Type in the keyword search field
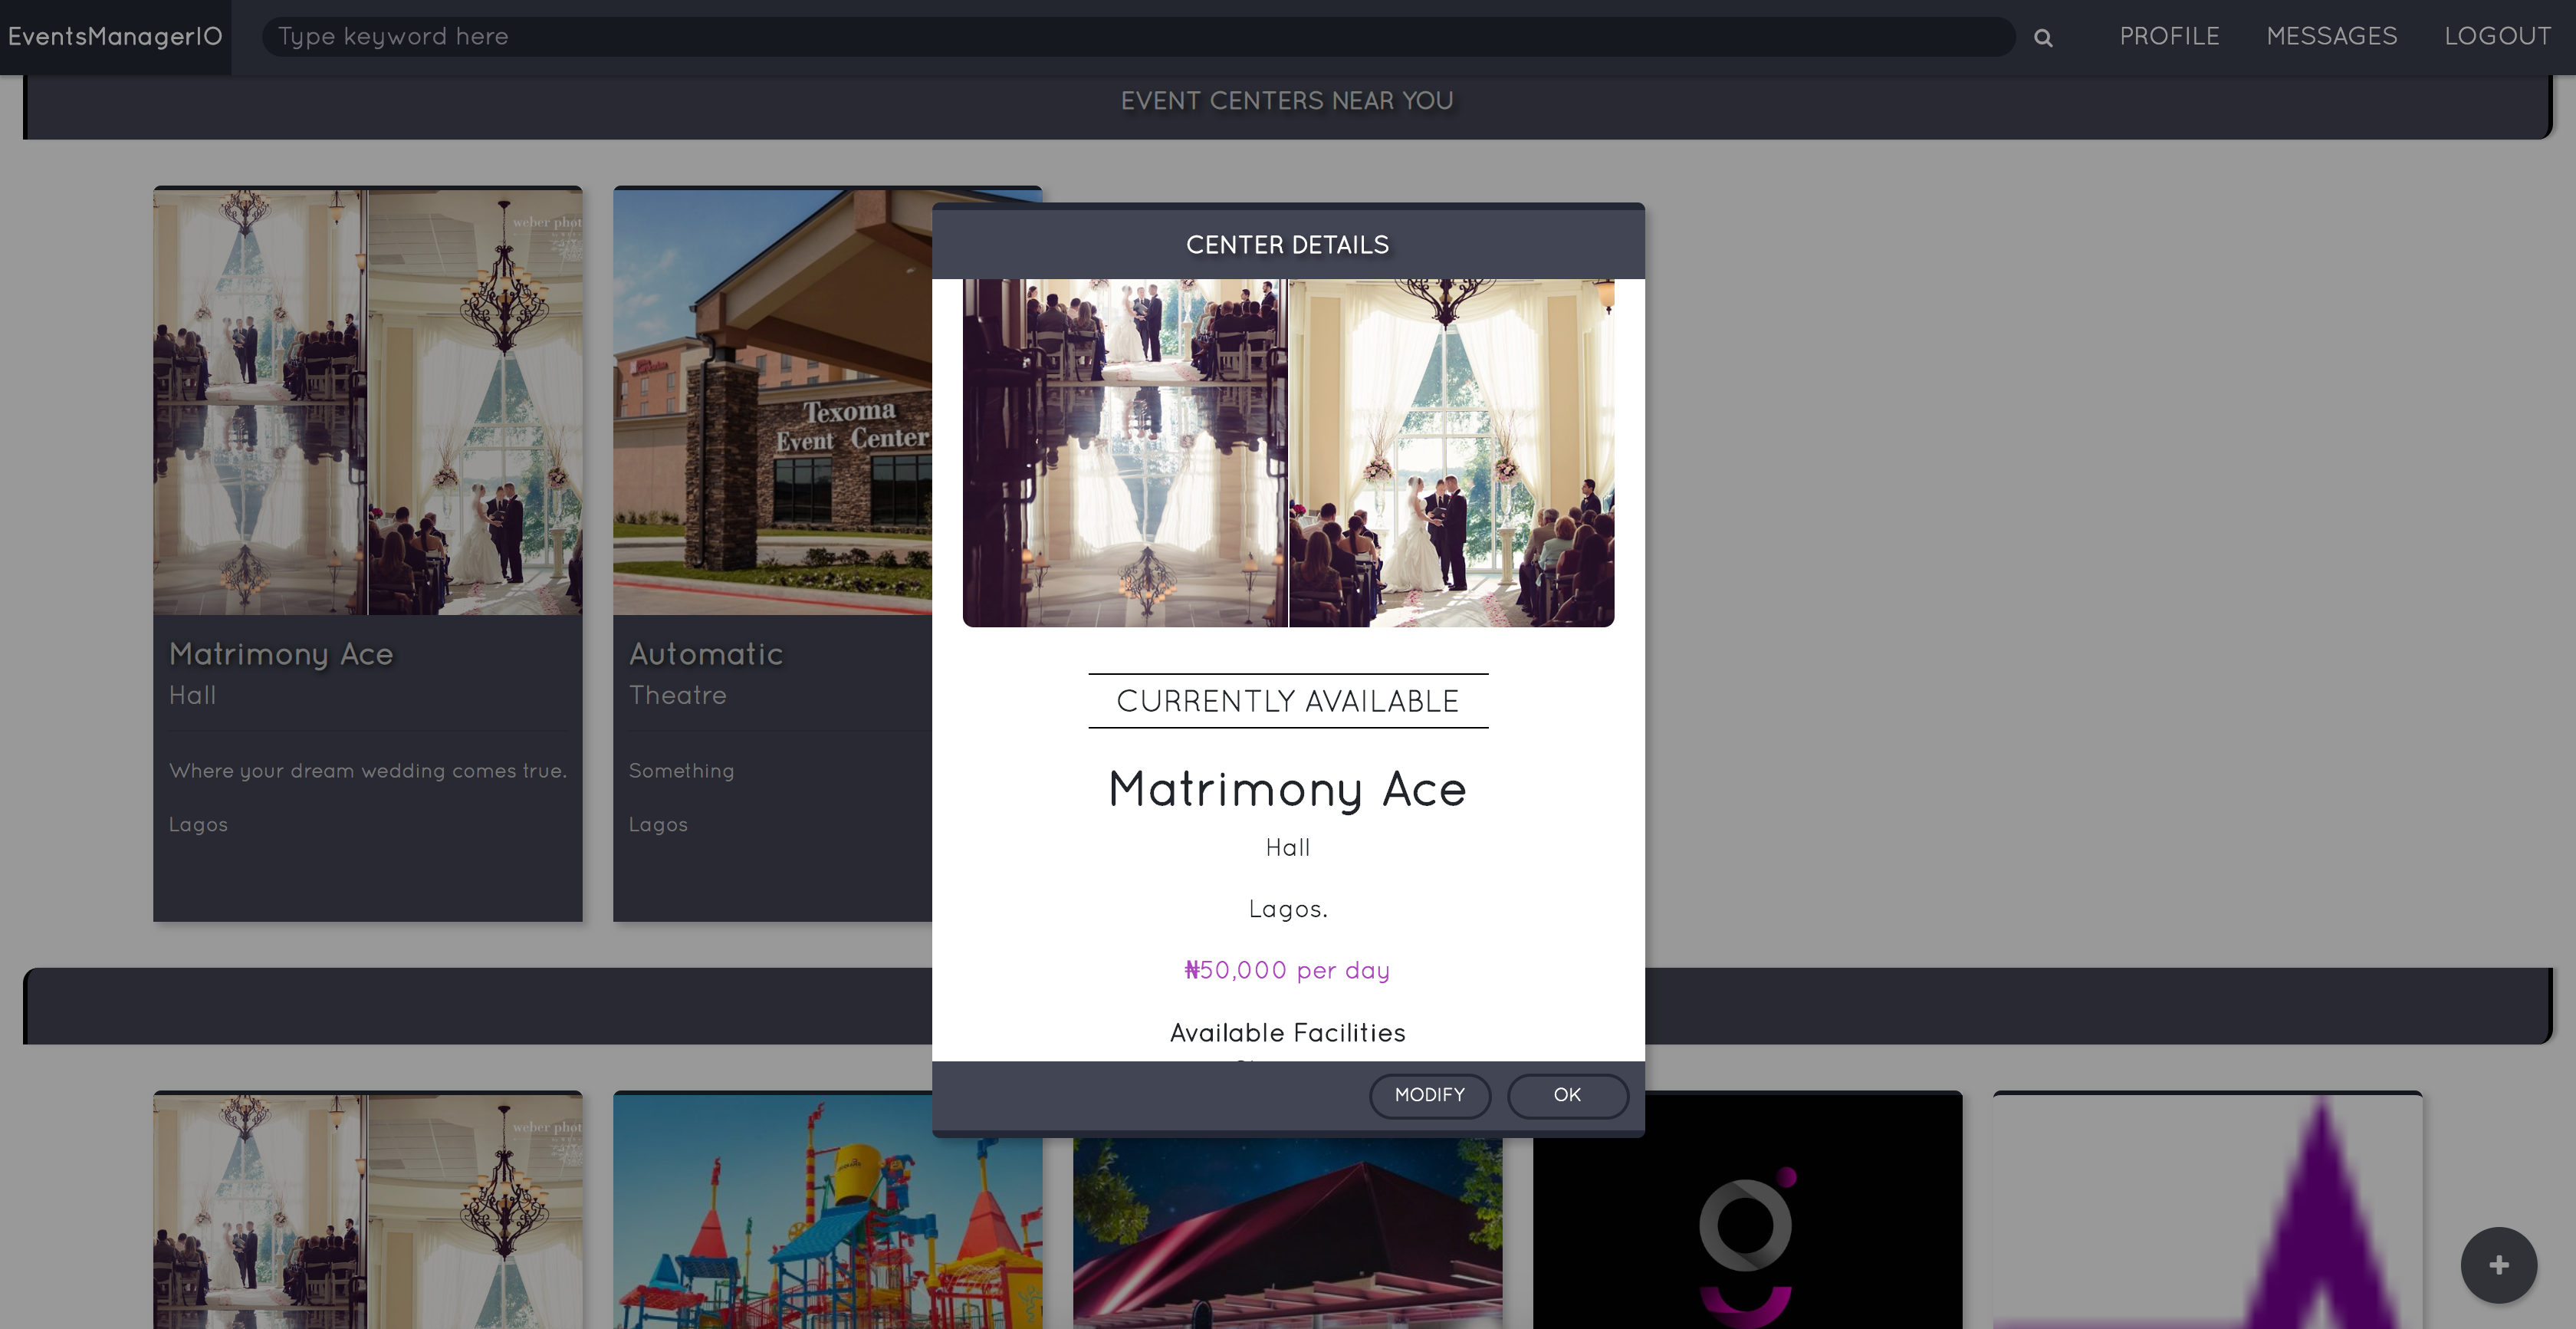This screenshot has width=2576, height=1329. 1136,37
